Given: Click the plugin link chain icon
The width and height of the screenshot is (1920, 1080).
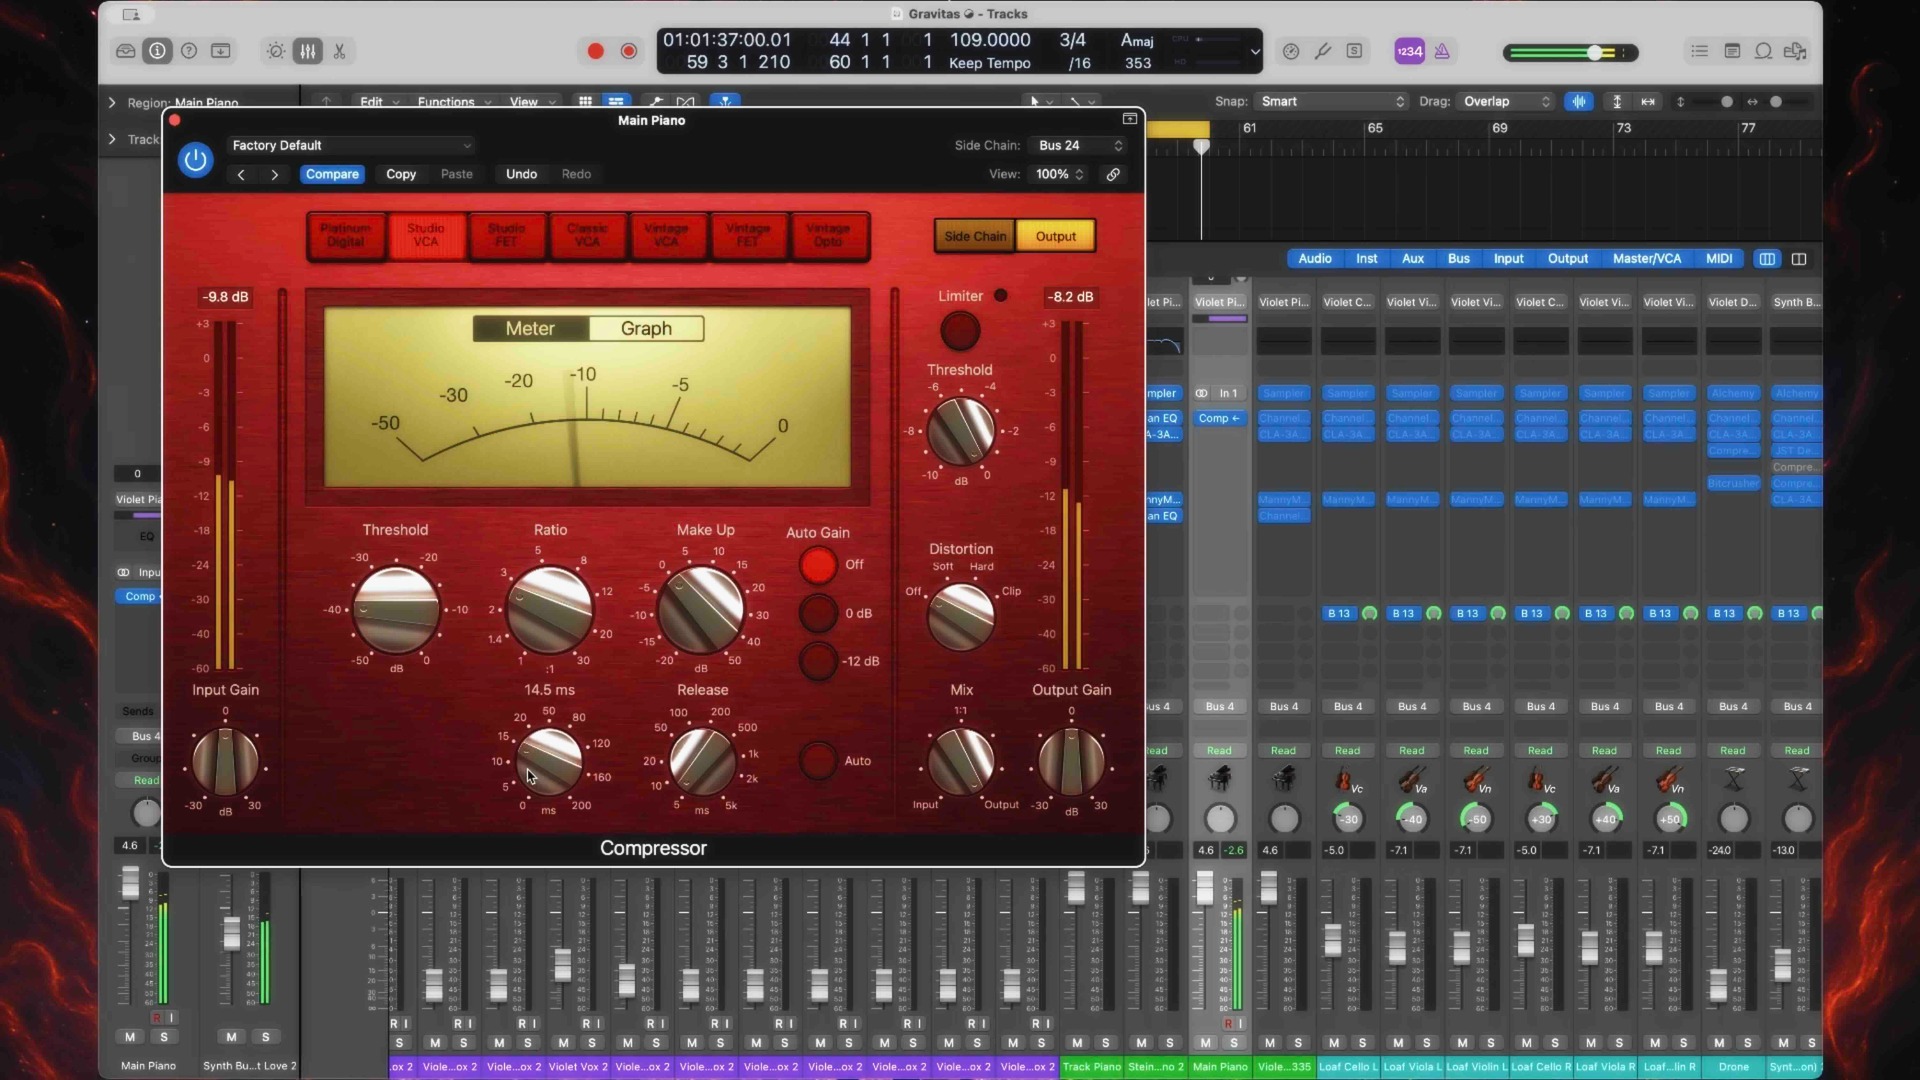Looking at the screenshot, I should (1113, 174).
